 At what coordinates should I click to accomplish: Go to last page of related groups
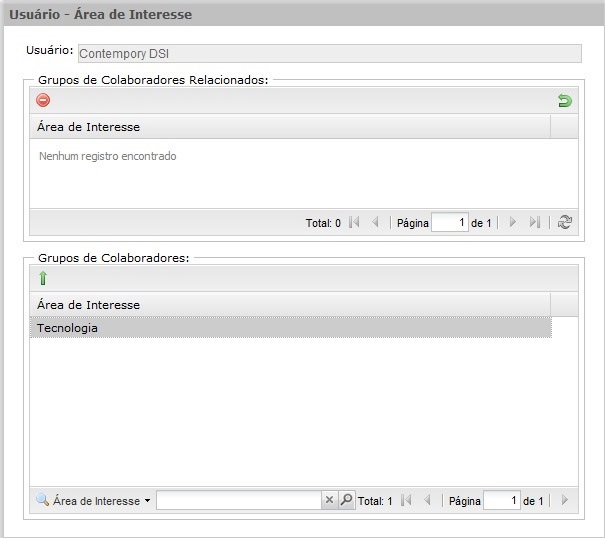[535, 223]
